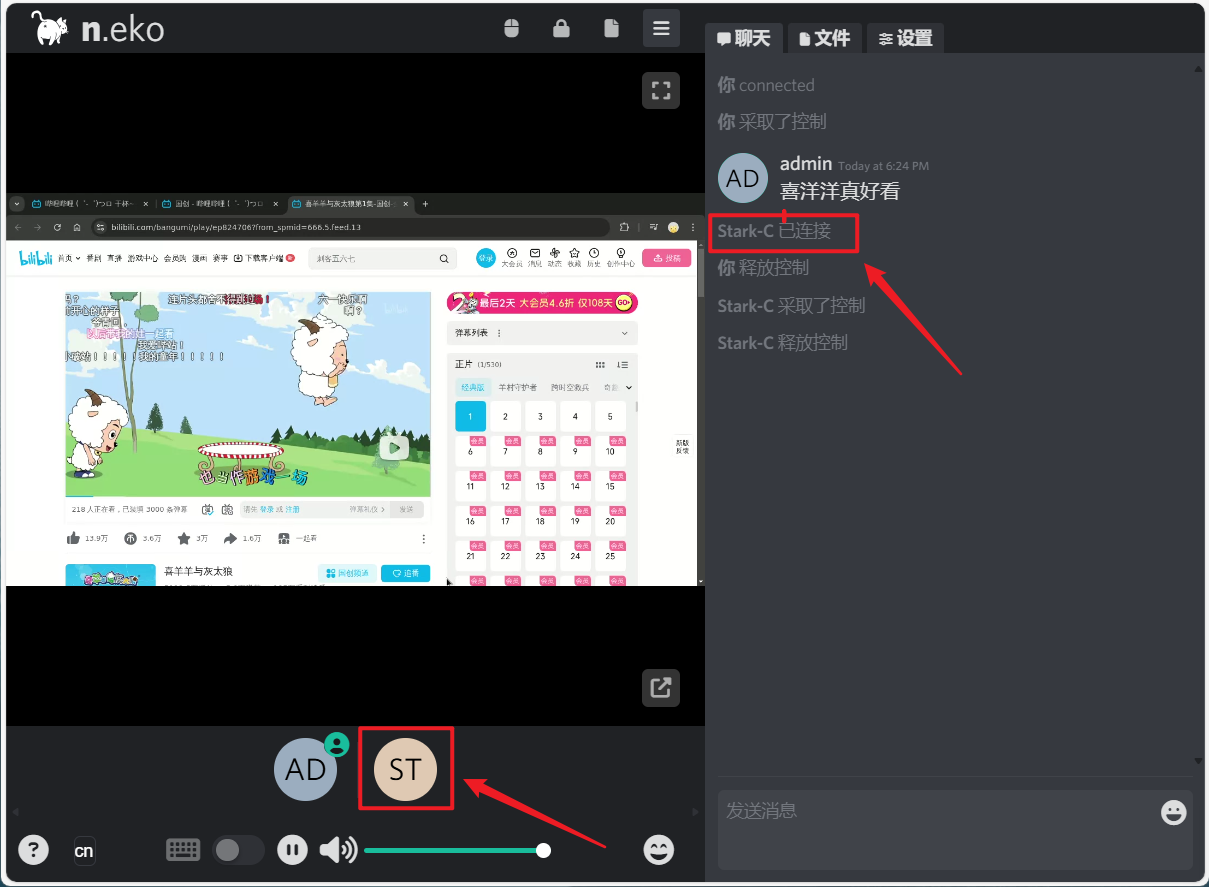Click browser back arrow
The height and width of the screenshot is (887, 1209).
click(x=17, y=227)
